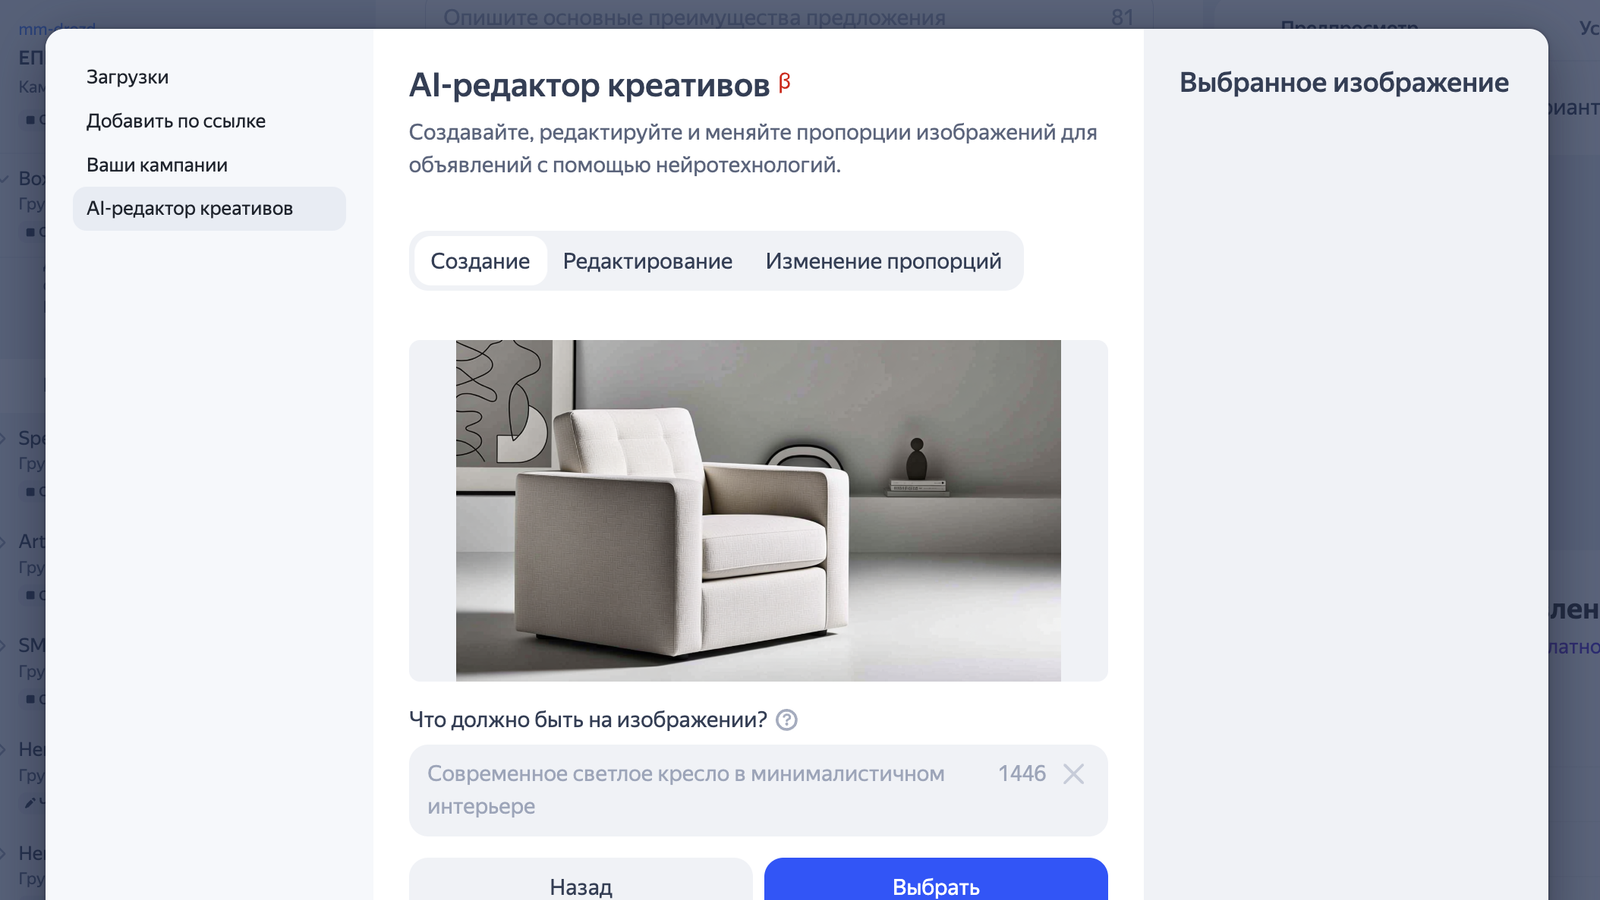Collapse the Bo… campaign in background list
The image size is (1600, 900).
pyautogui.click(x=4, y=178)
